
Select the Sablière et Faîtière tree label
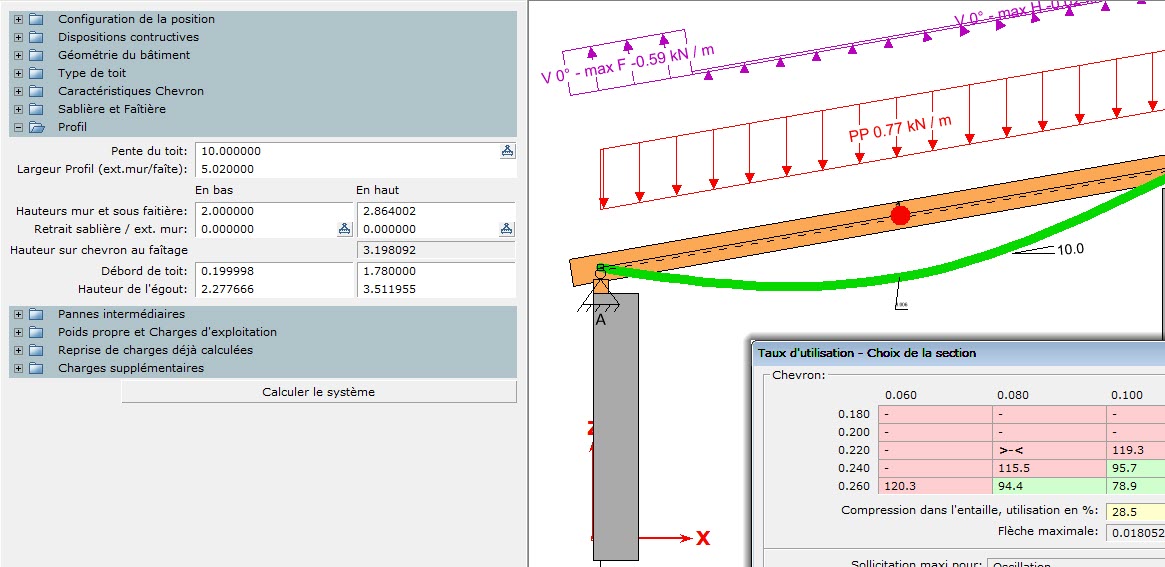point(112,109)
